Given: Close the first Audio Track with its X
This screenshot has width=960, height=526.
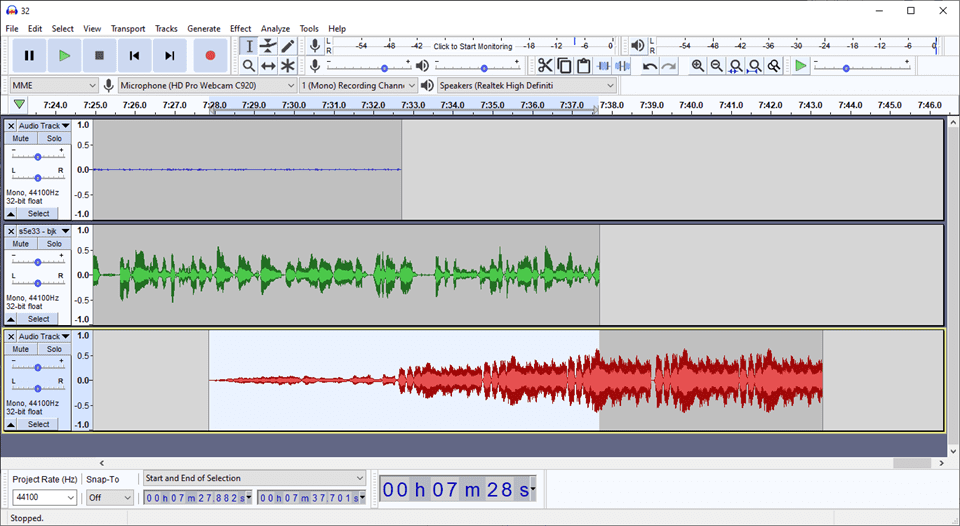Looking at the screenshot, I should coord(11,126).
